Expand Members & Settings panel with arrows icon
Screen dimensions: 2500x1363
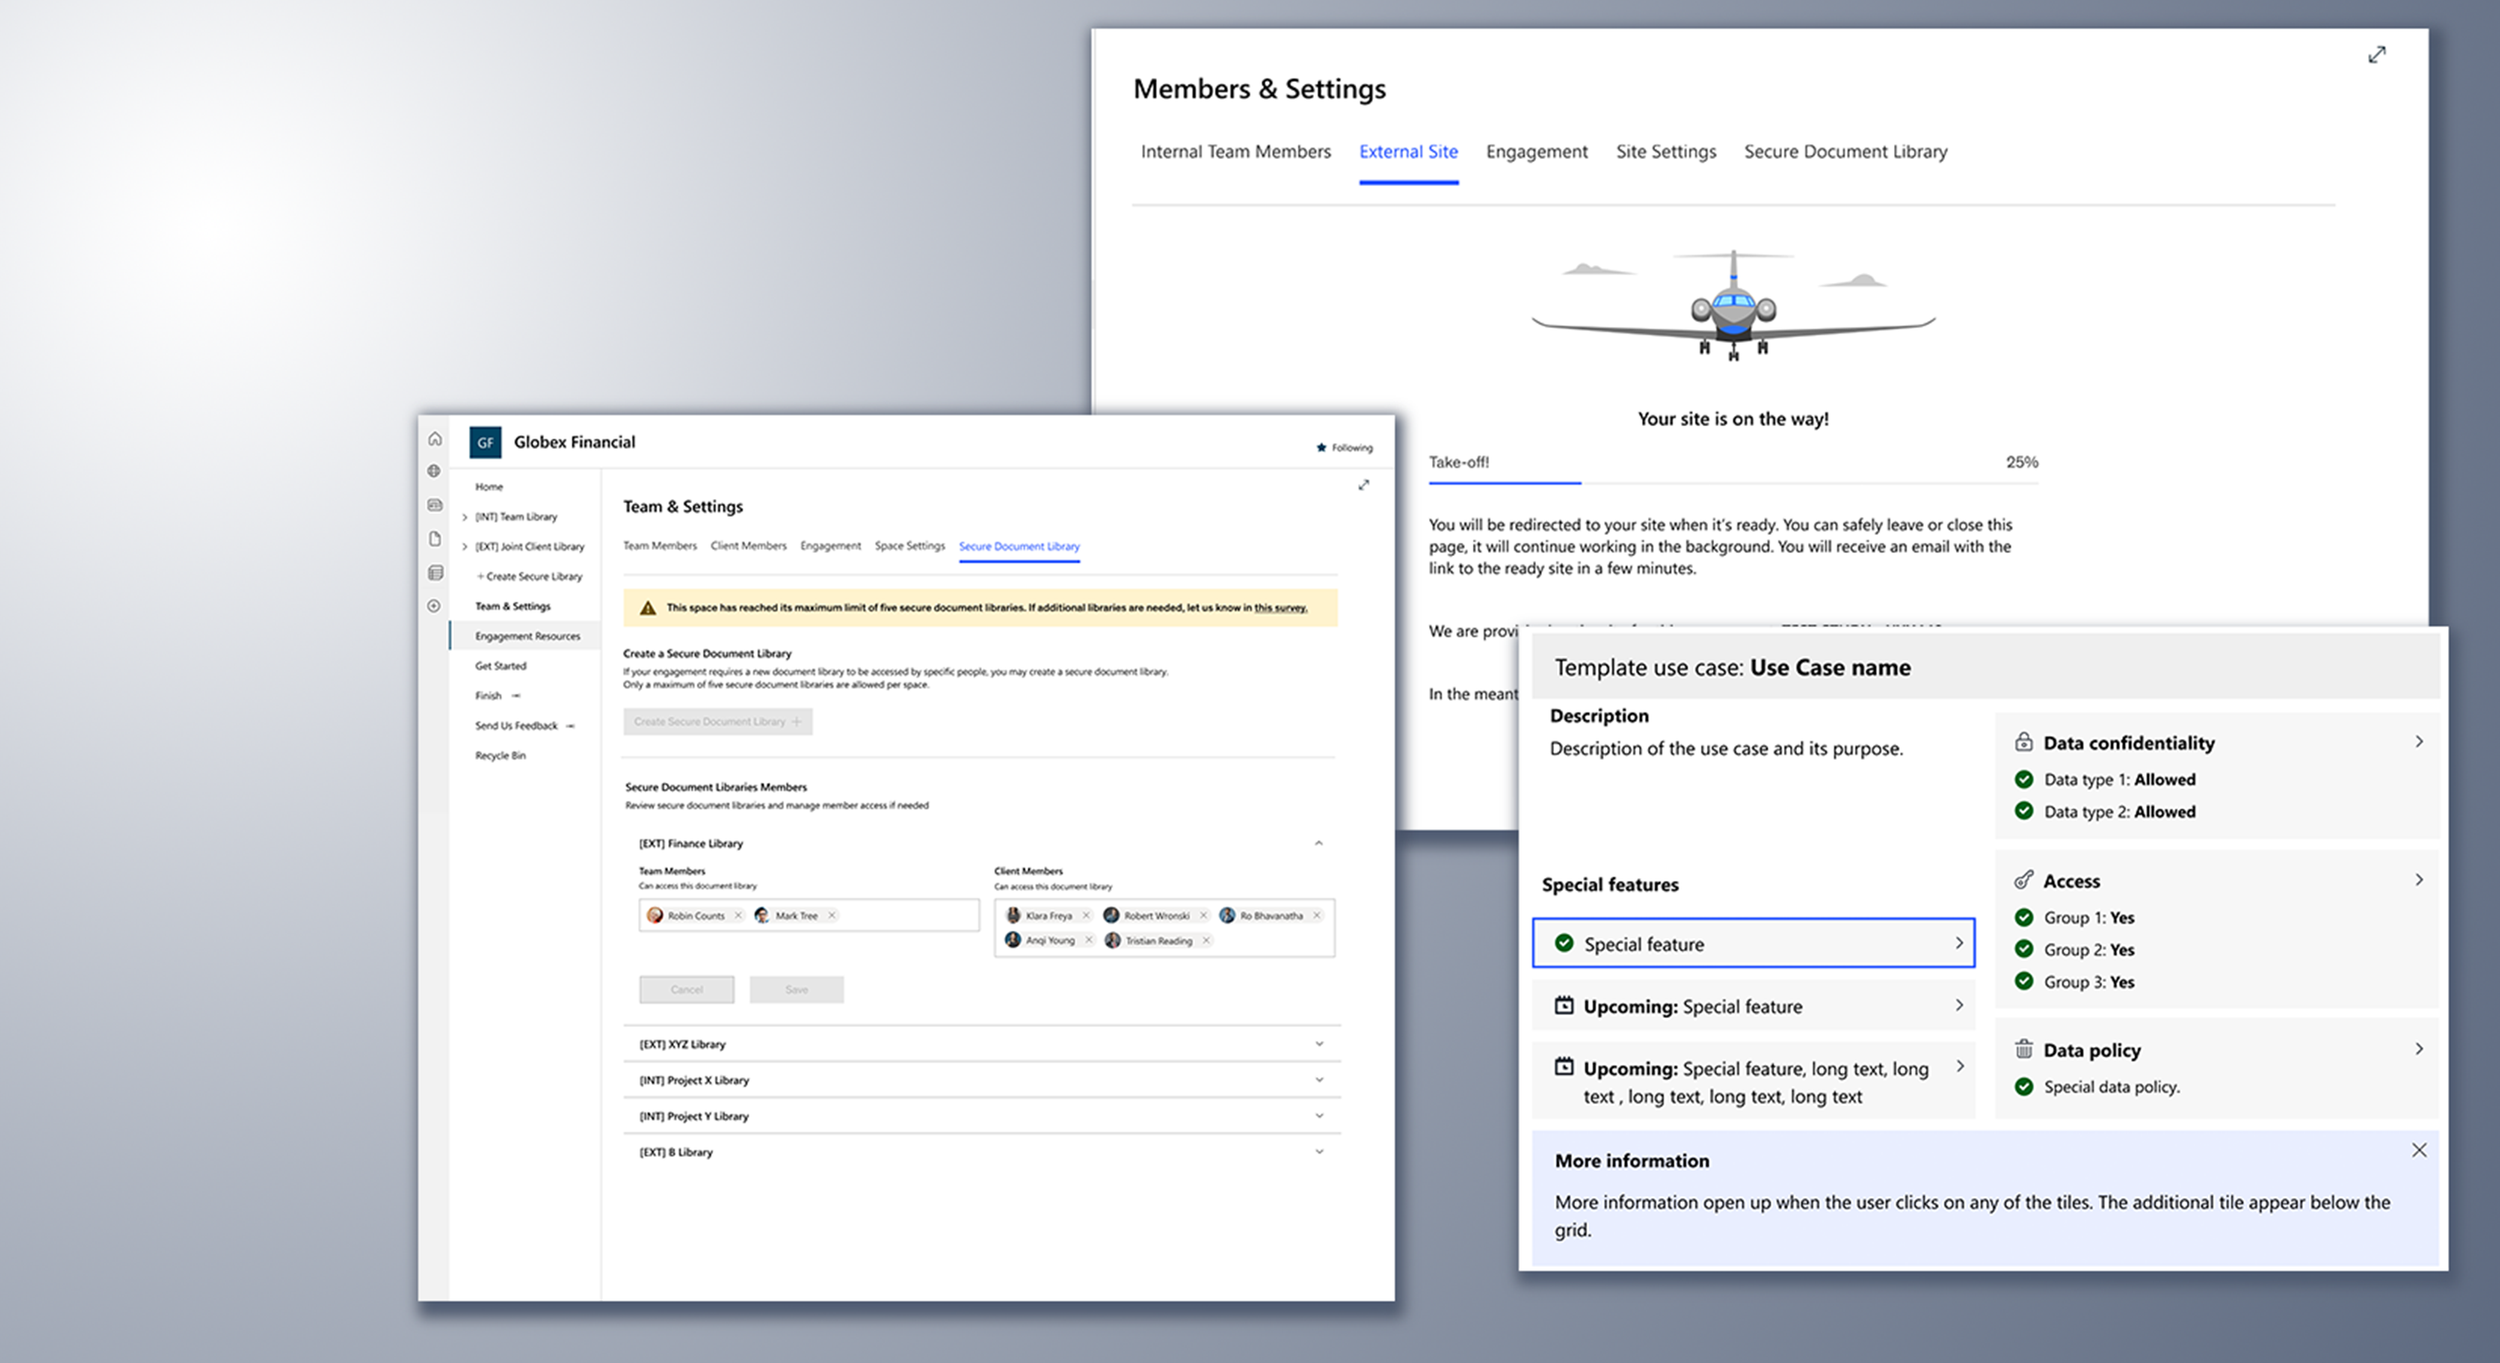point(2377,55)
